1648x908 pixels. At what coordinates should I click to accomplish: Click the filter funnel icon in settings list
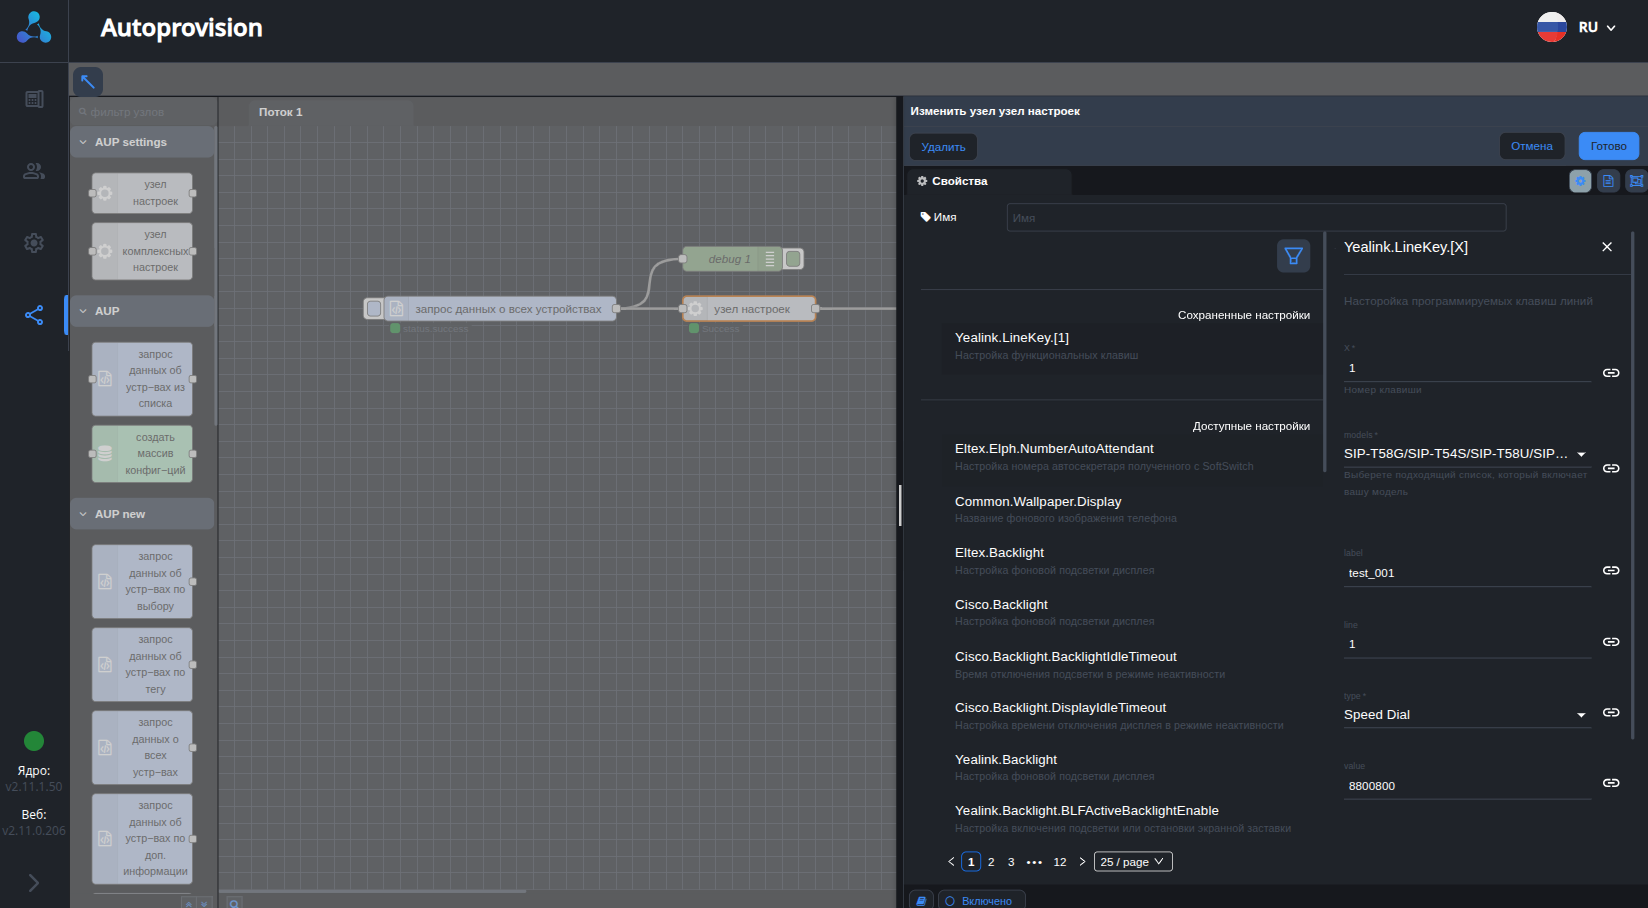(x=1293, y=256)
